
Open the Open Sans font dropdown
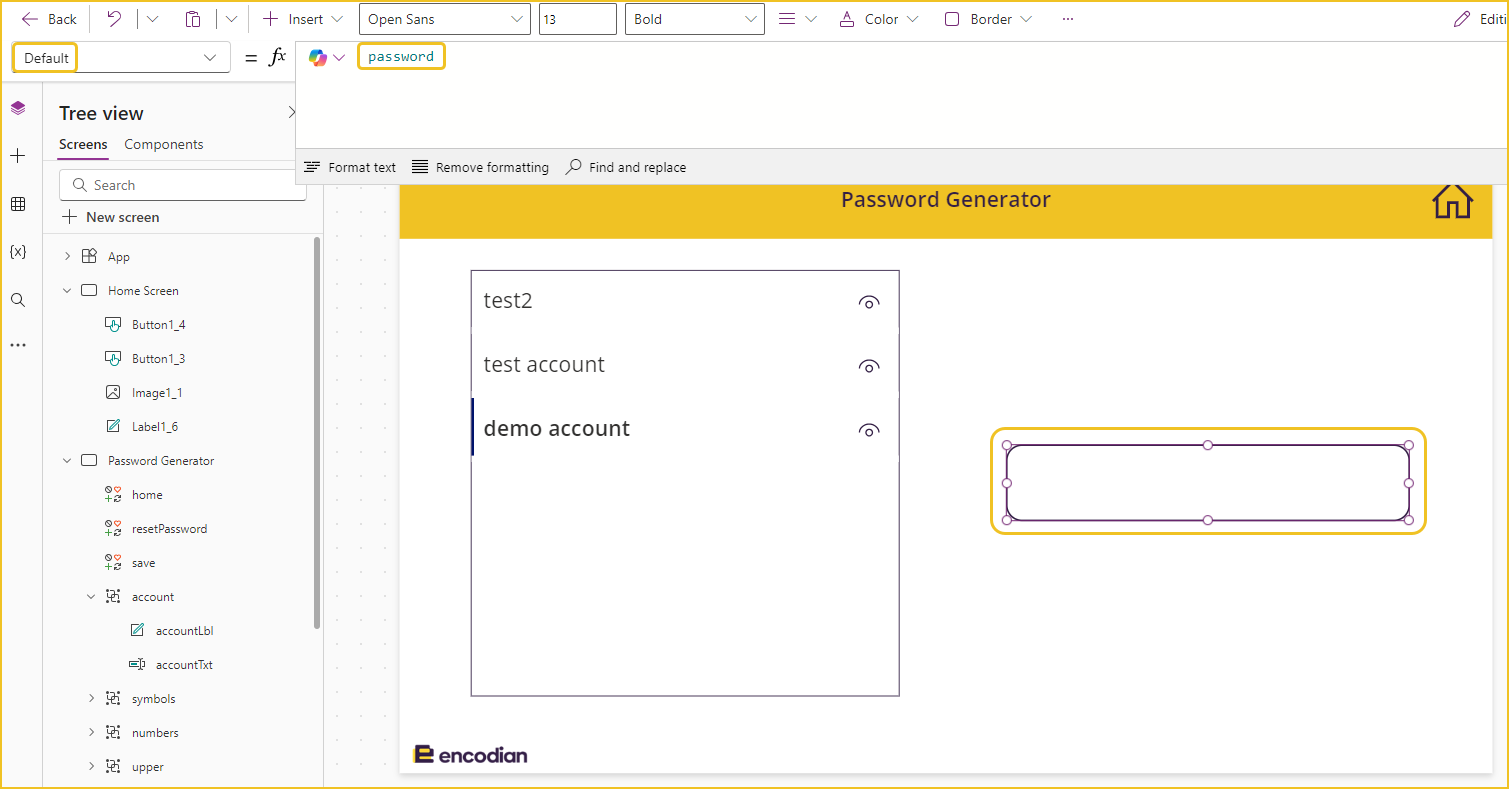coord(445,19)
